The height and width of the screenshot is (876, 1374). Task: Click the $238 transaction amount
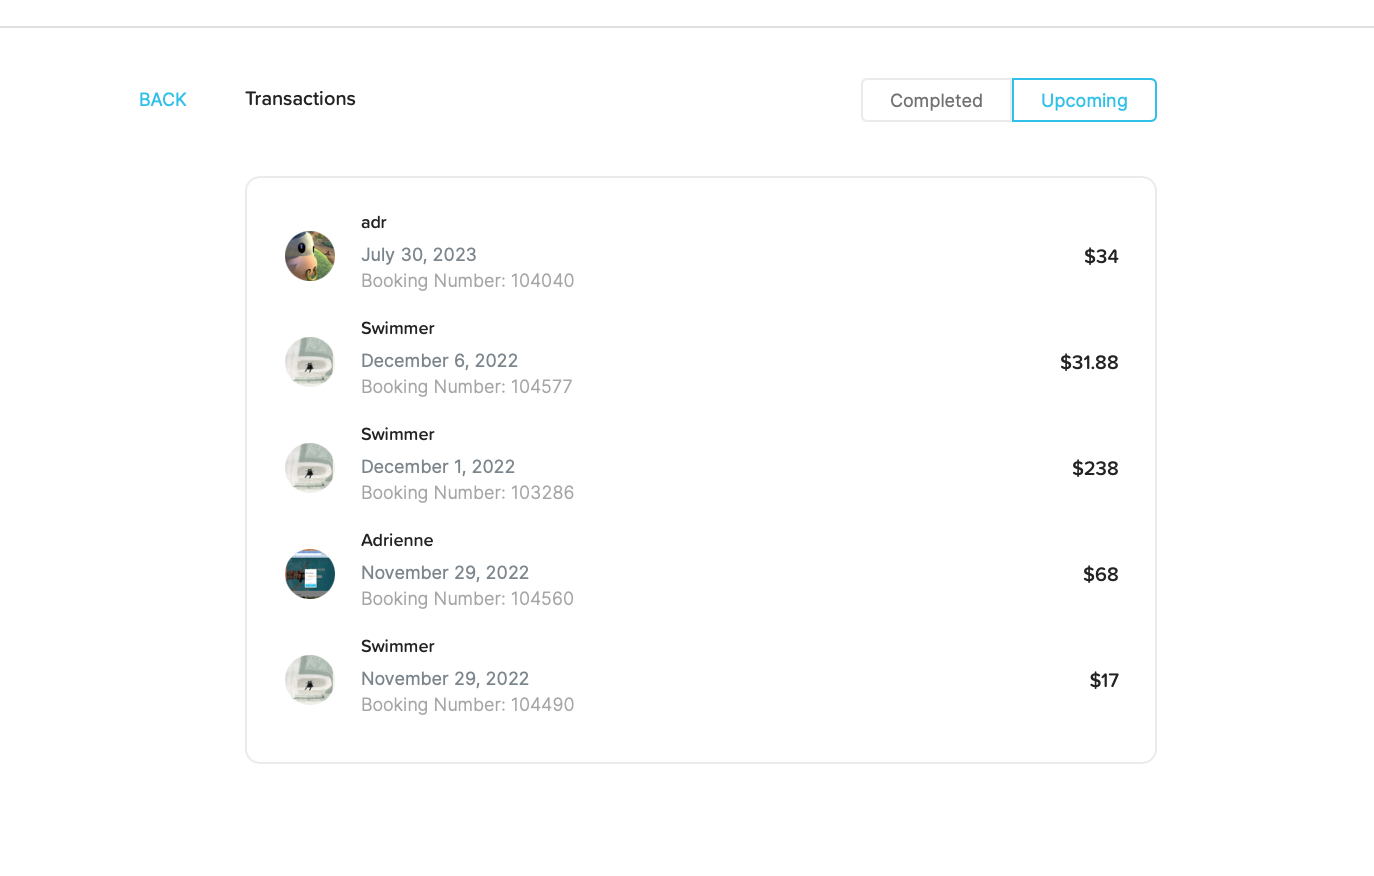tap(1095, 468)
